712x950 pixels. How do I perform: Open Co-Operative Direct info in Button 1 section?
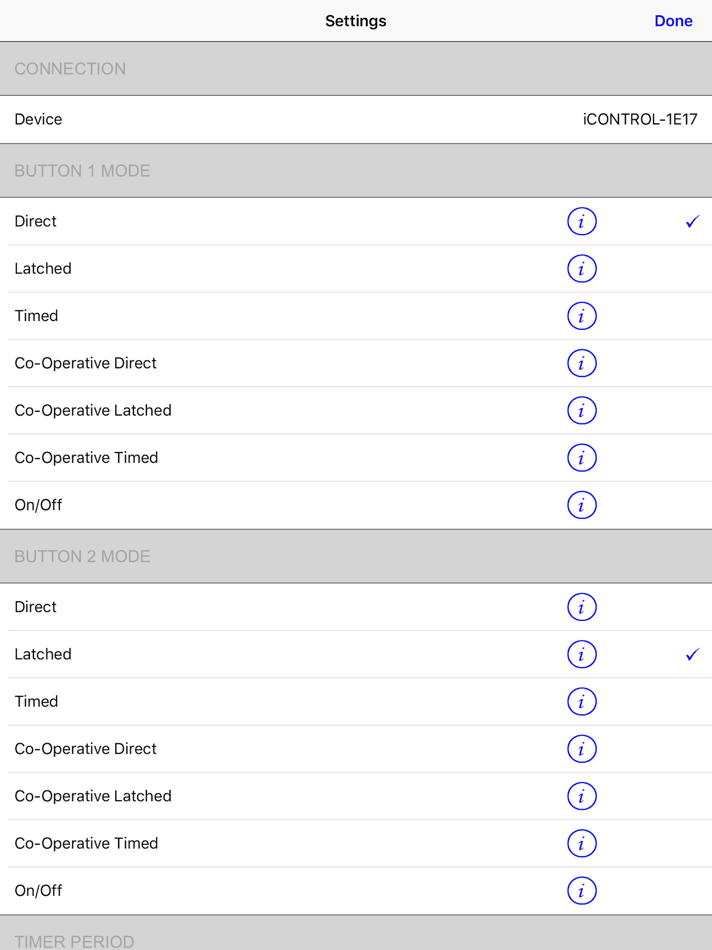(582, 363)
